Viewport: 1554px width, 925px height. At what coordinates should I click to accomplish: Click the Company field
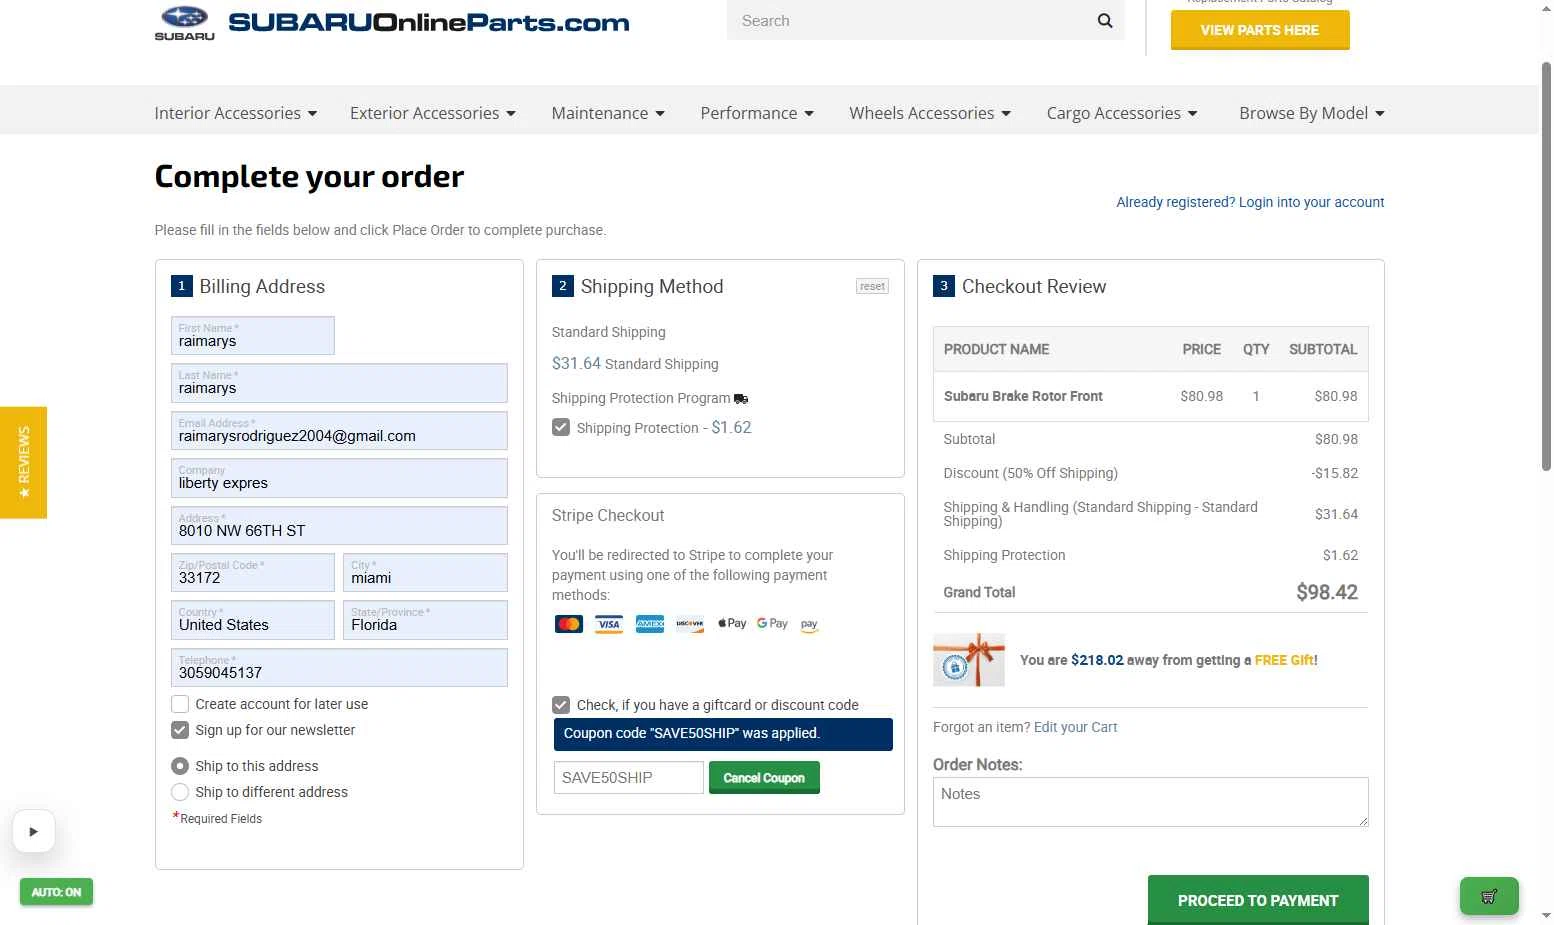click(x=339, y=478)
